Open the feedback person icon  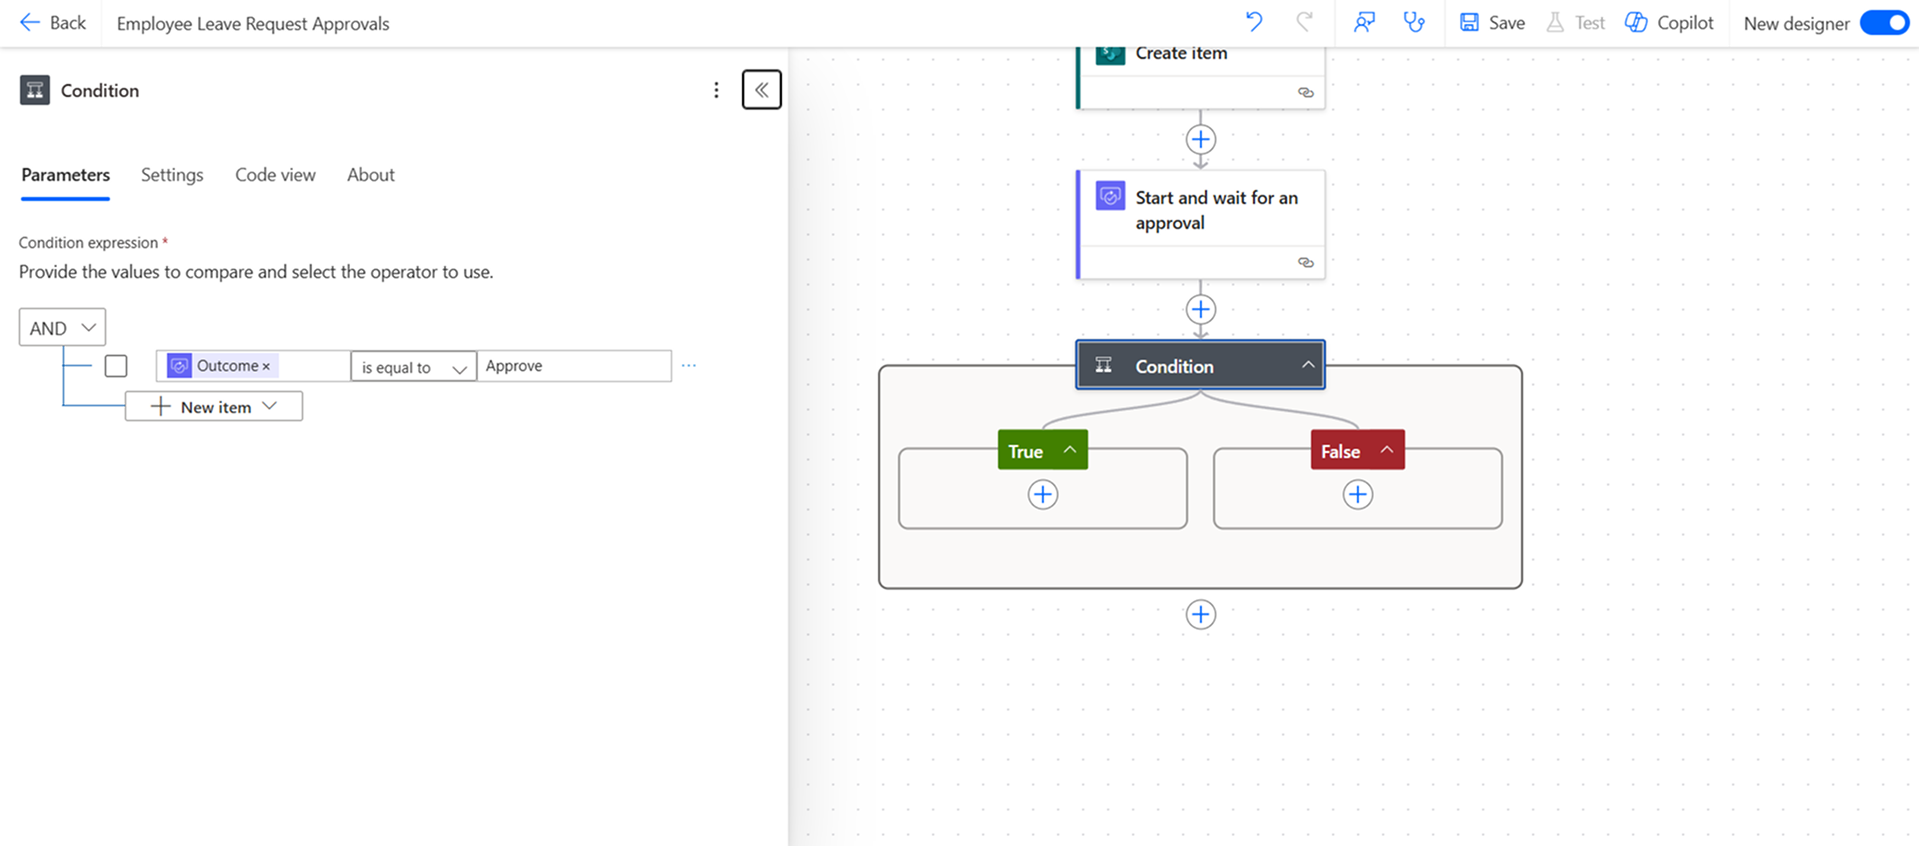click(1364, 22)
